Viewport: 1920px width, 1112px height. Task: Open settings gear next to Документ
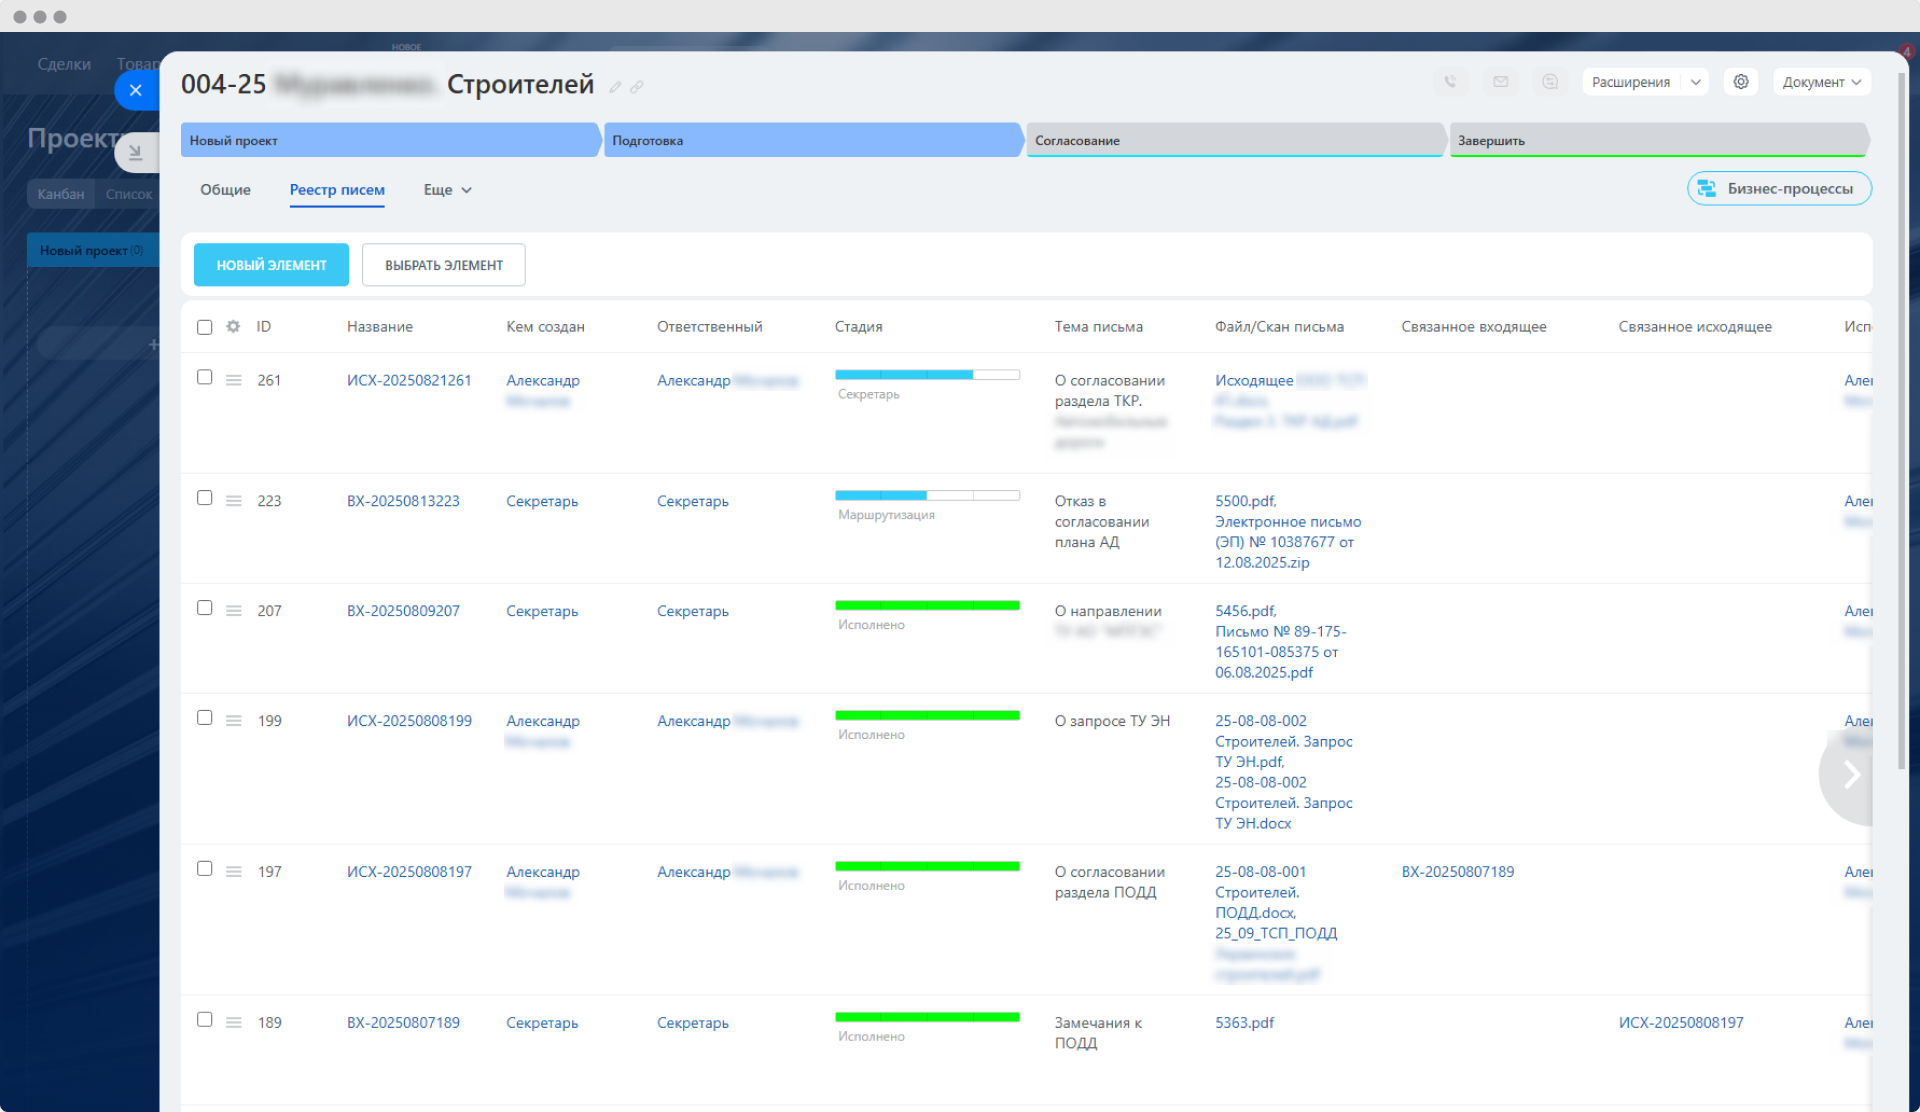pyautogui.click(x=1741, y=82)
